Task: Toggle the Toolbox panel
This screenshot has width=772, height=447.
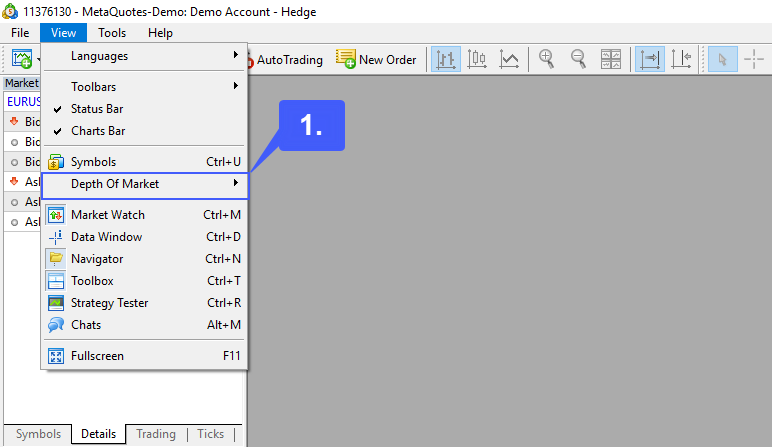Action: (x=145, y=281)
